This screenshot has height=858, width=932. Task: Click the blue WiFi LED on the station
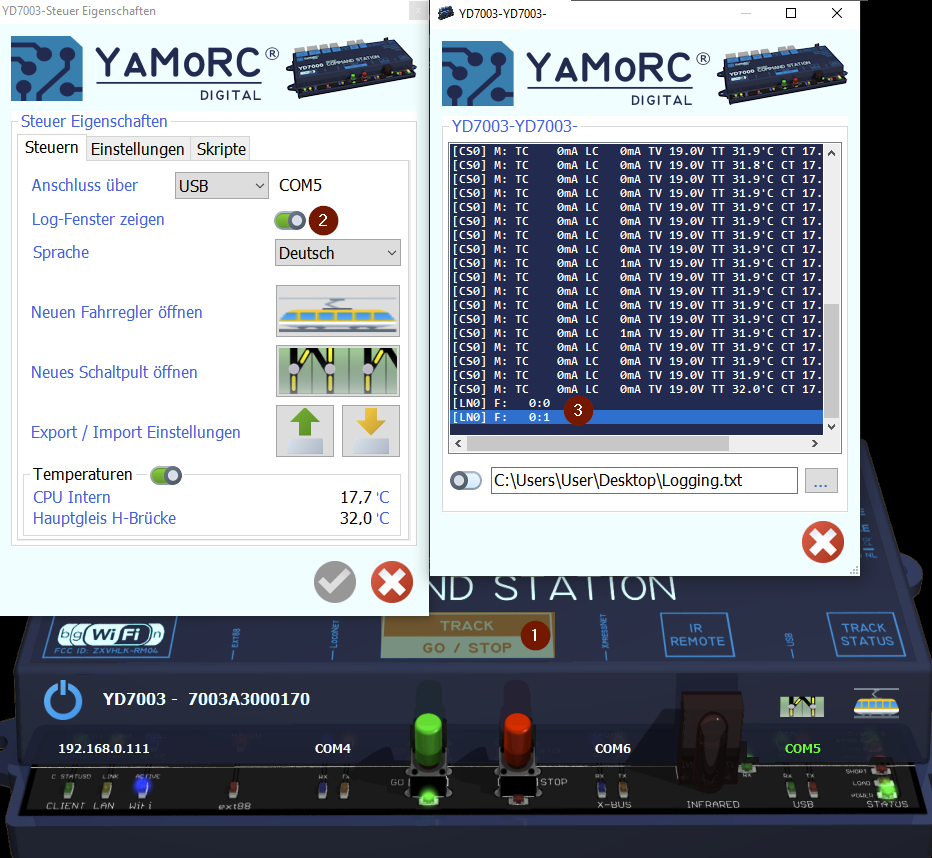(141, 787)
